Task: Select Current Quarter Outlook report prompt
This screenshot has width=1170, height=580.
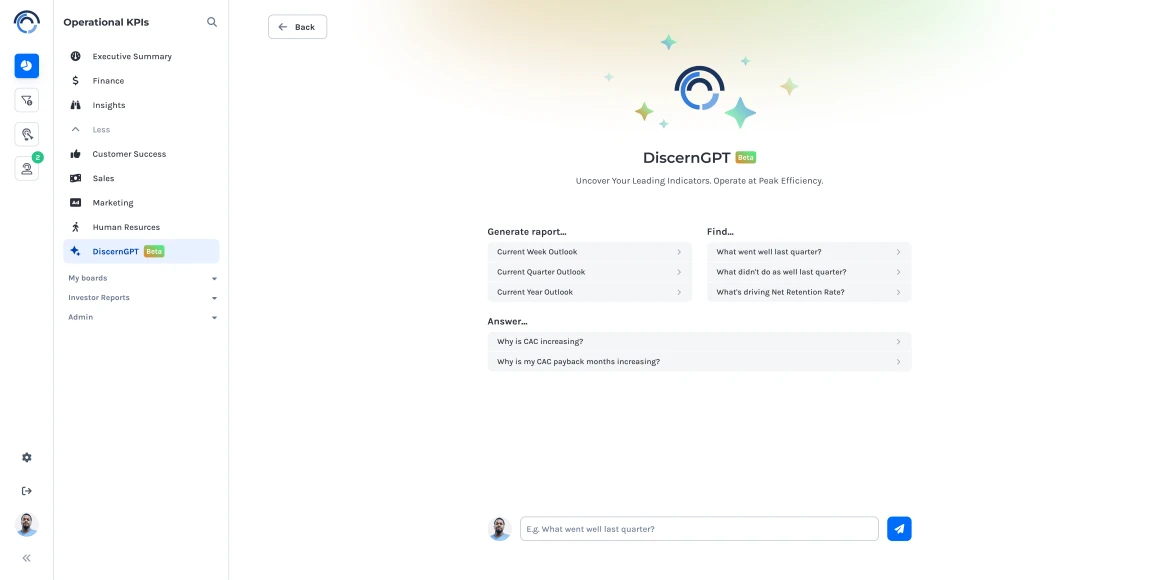Action: click(x=589, y=272)
